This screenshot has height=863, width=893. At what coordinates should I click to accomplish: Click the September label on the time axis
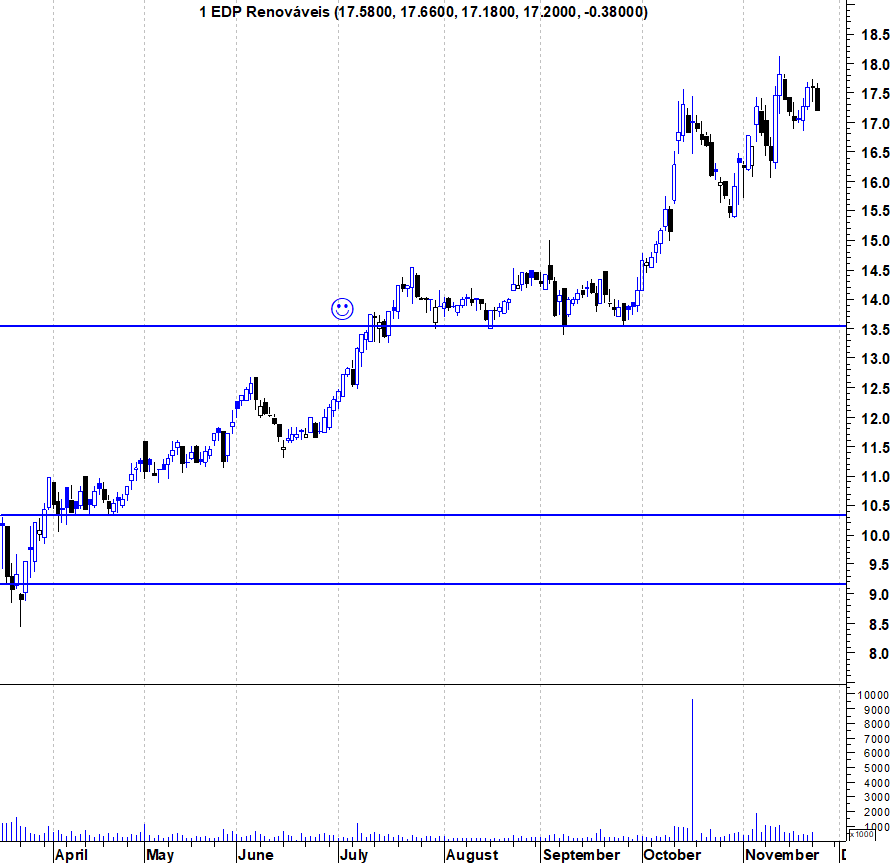click(x=581, y=854)
